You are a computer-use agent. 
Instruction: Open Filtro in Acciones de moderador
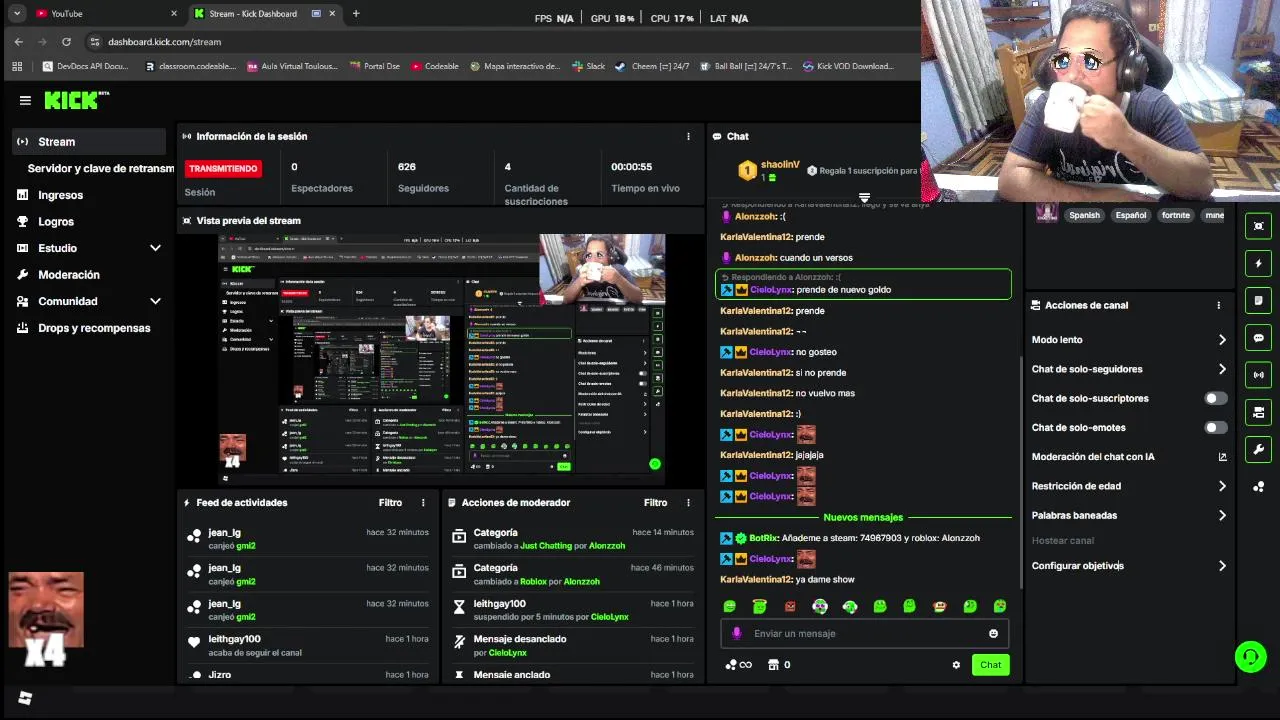[655, 503]
